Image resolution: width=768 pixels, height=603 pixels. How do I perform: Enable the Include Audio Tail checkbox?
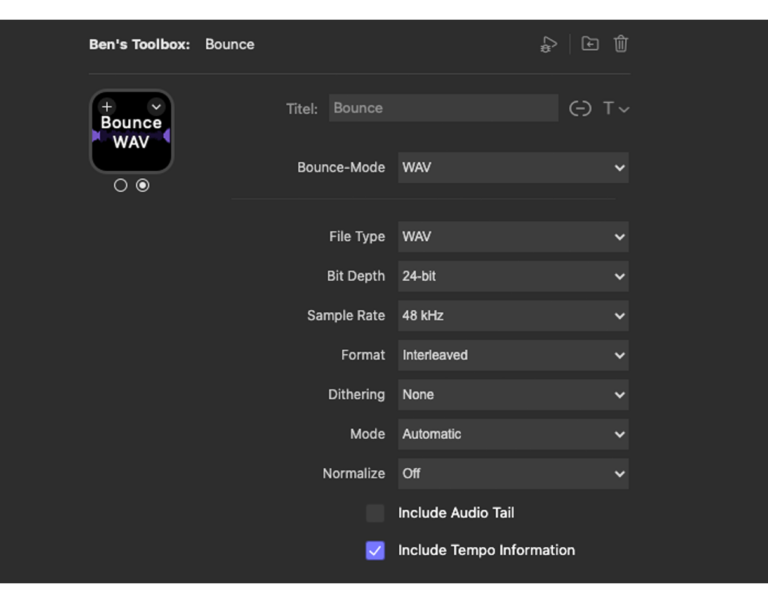click(x=375, y=513)
